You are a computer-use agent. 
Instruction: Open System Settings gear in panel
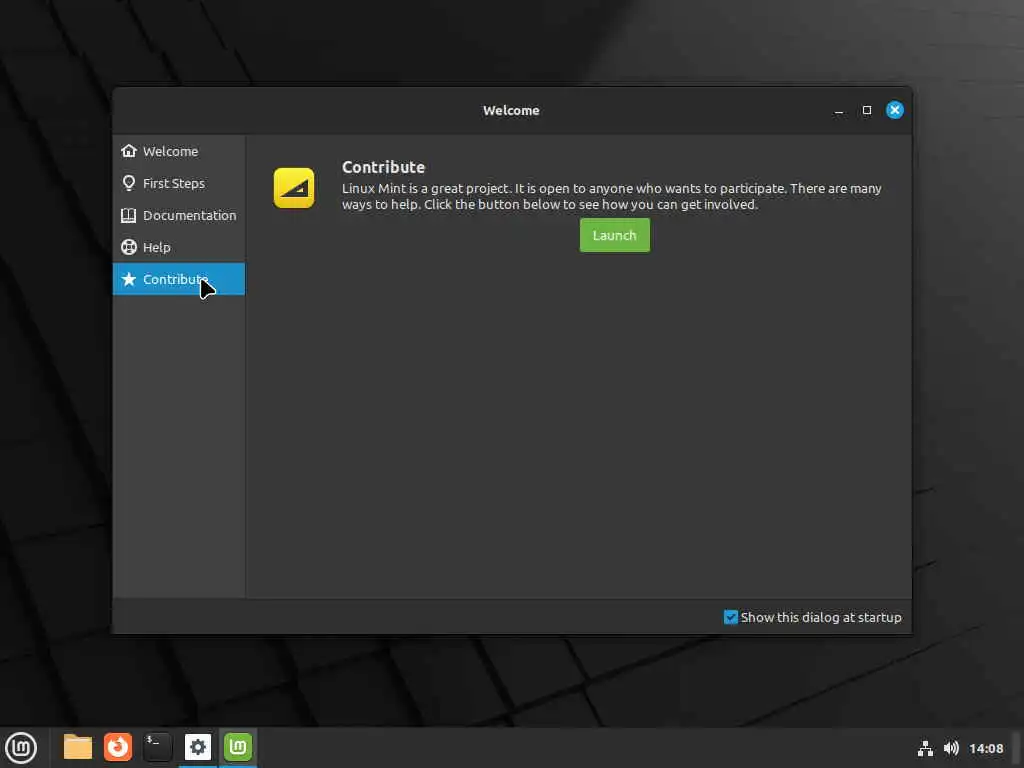198,747
